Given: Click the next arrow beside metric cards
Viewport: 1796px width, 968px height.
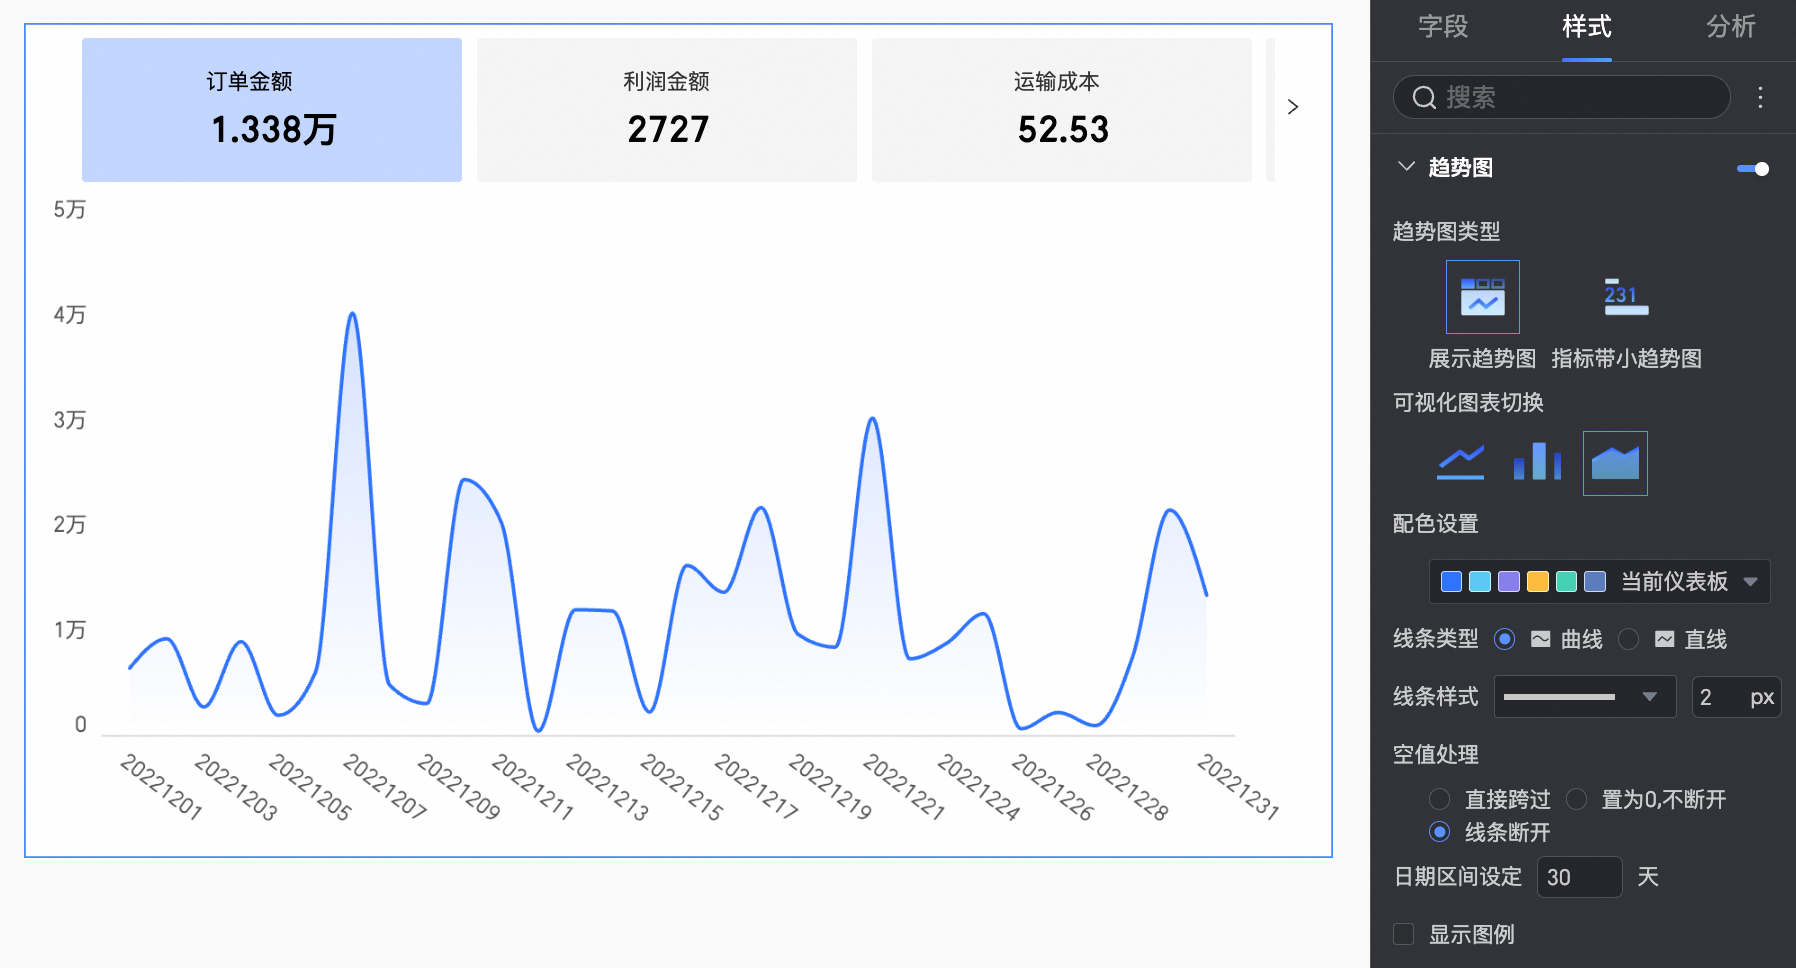Looking at the screenshot, I should [1293, 107].
